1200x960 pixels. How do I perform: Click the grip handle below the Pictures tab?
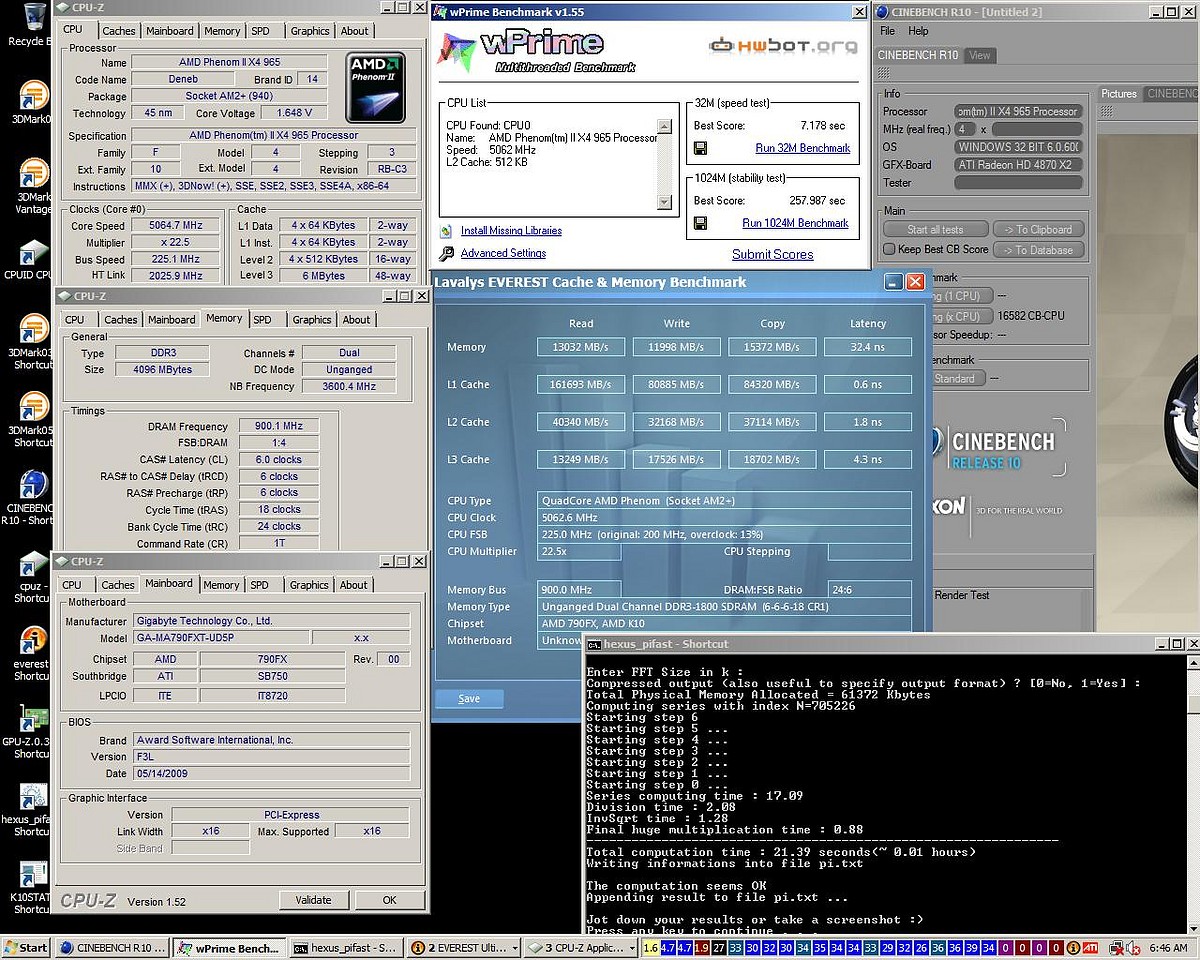(x=1107, y=111)
